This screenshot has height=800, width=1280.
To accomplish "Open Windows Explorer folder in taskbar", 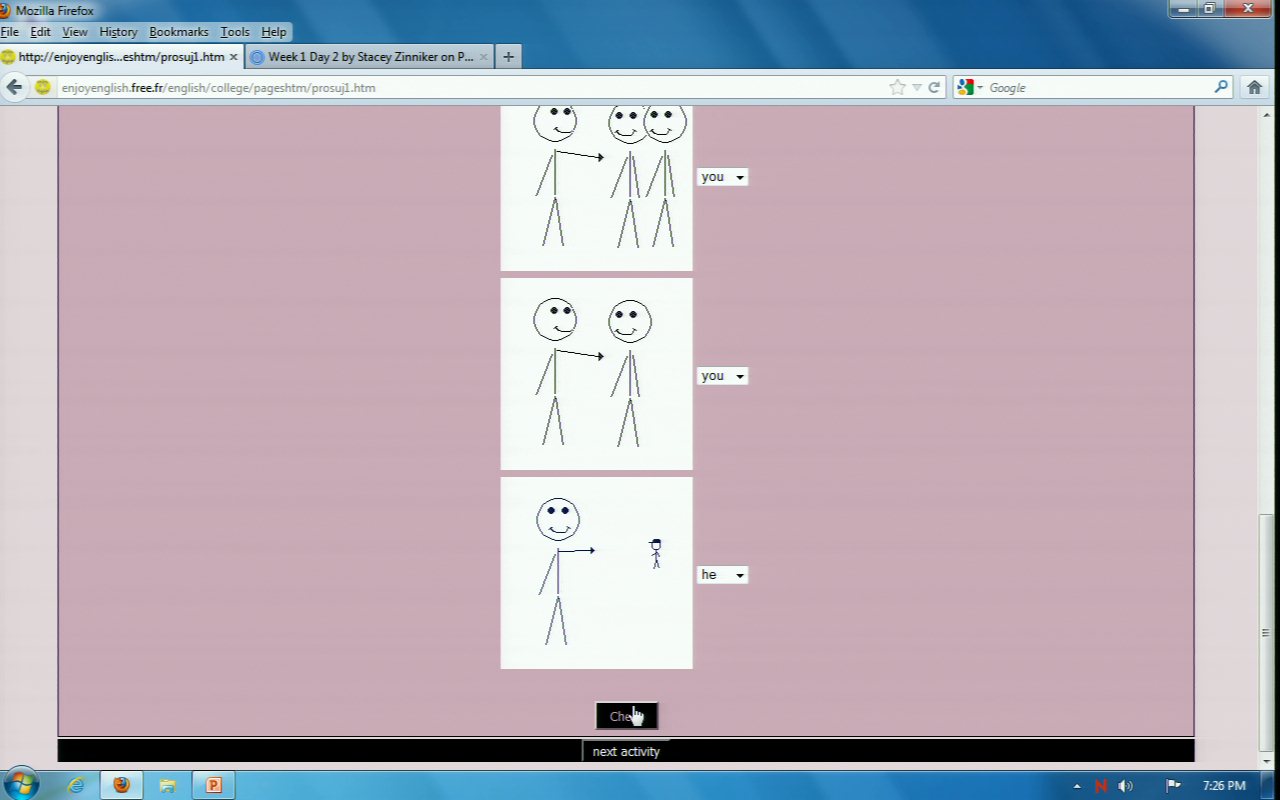I will [167, 785].
